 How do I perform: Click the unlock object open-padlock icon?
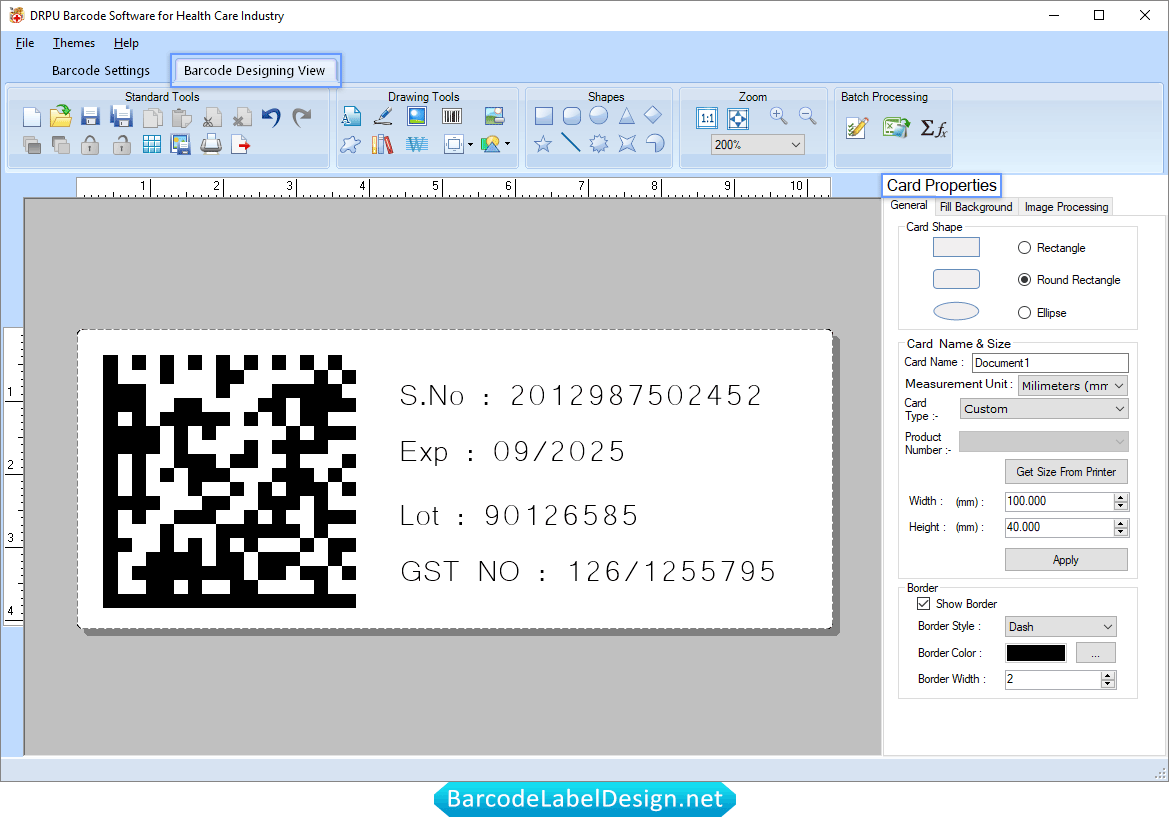122,145
